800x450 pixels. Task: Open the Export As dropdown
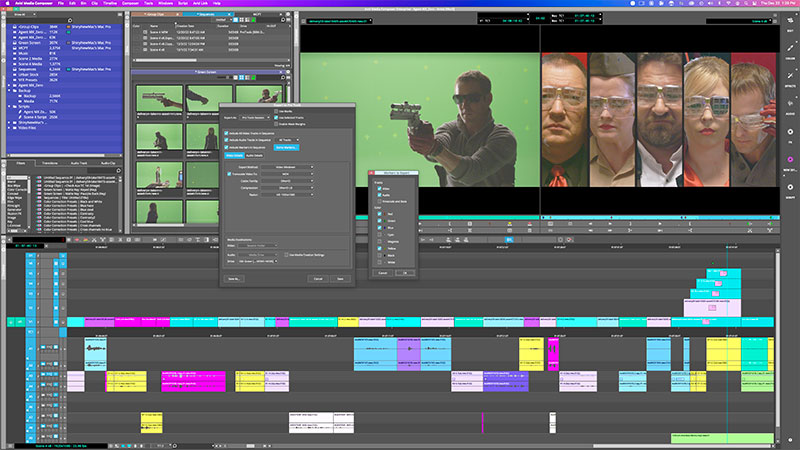[255, 117]
